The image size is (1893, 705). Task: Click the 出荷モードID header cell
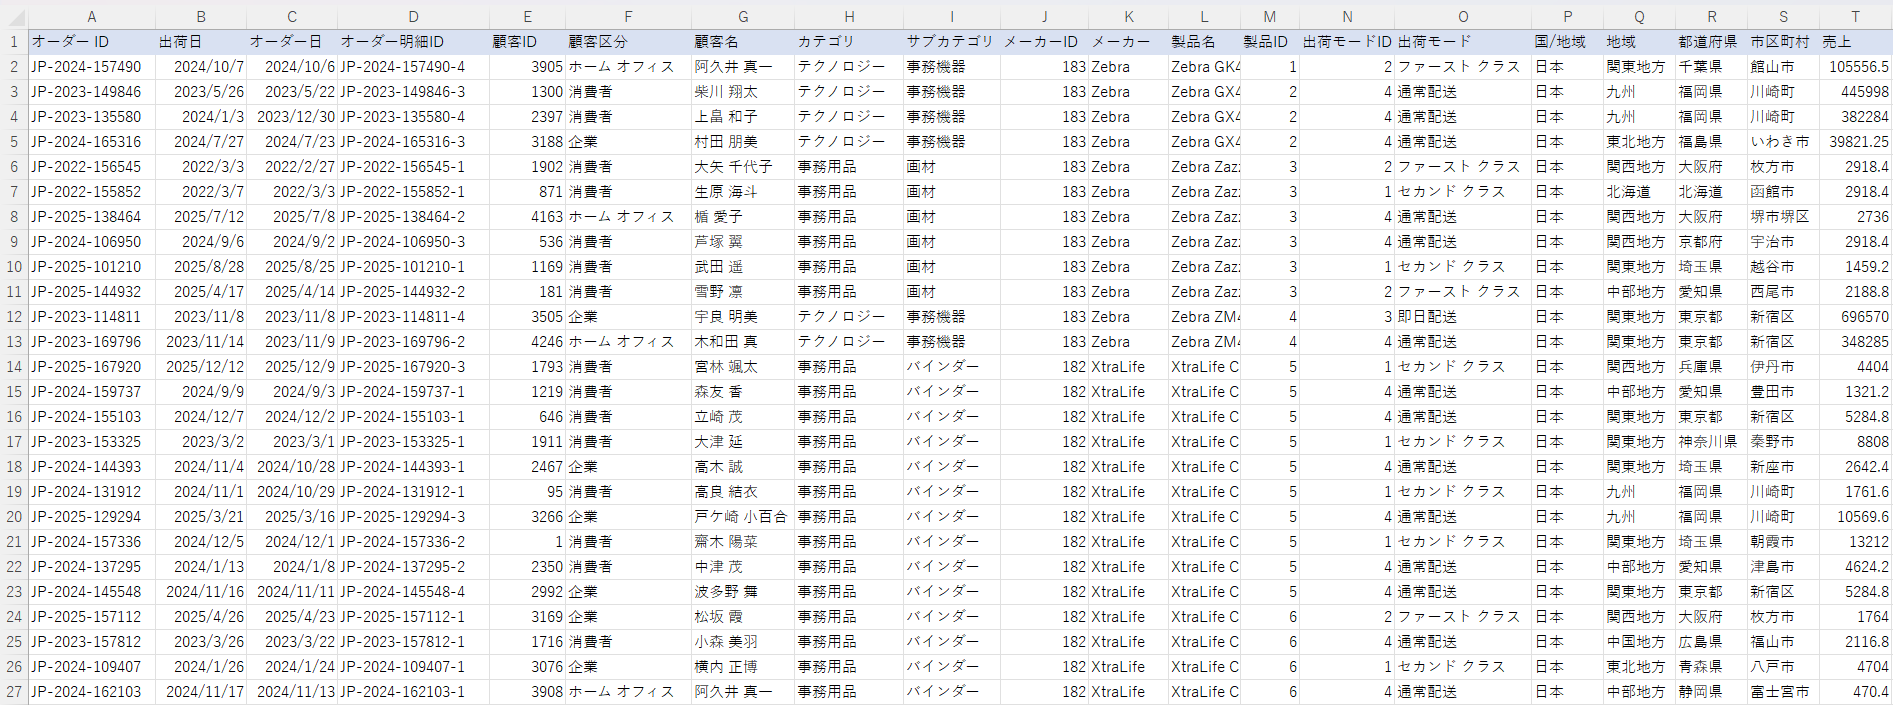(x=1347, y=41)
